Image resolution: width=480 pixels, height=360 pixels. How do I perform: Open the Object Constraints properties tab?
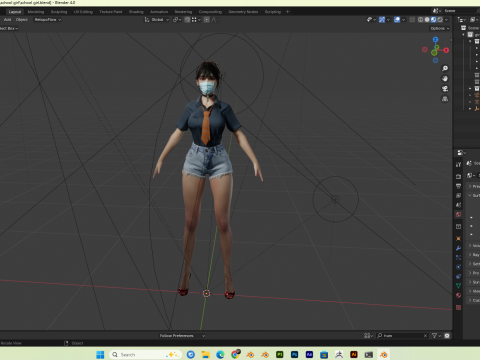click(458, 276)
